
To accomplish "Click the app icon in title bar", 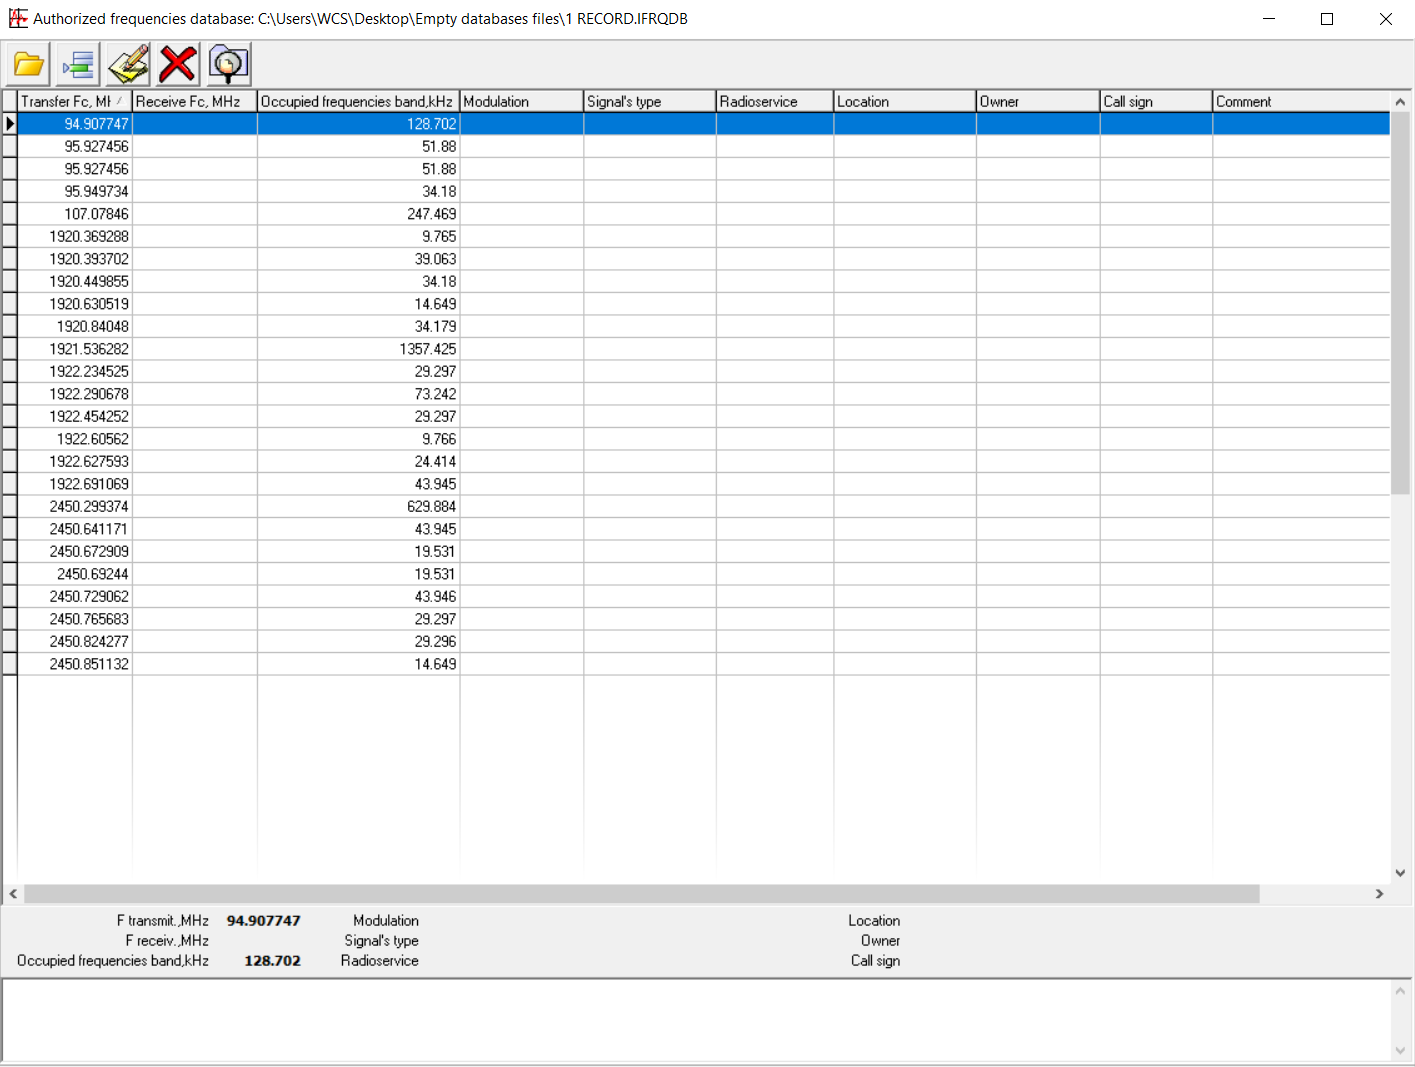I will click(x=18, y=18).
